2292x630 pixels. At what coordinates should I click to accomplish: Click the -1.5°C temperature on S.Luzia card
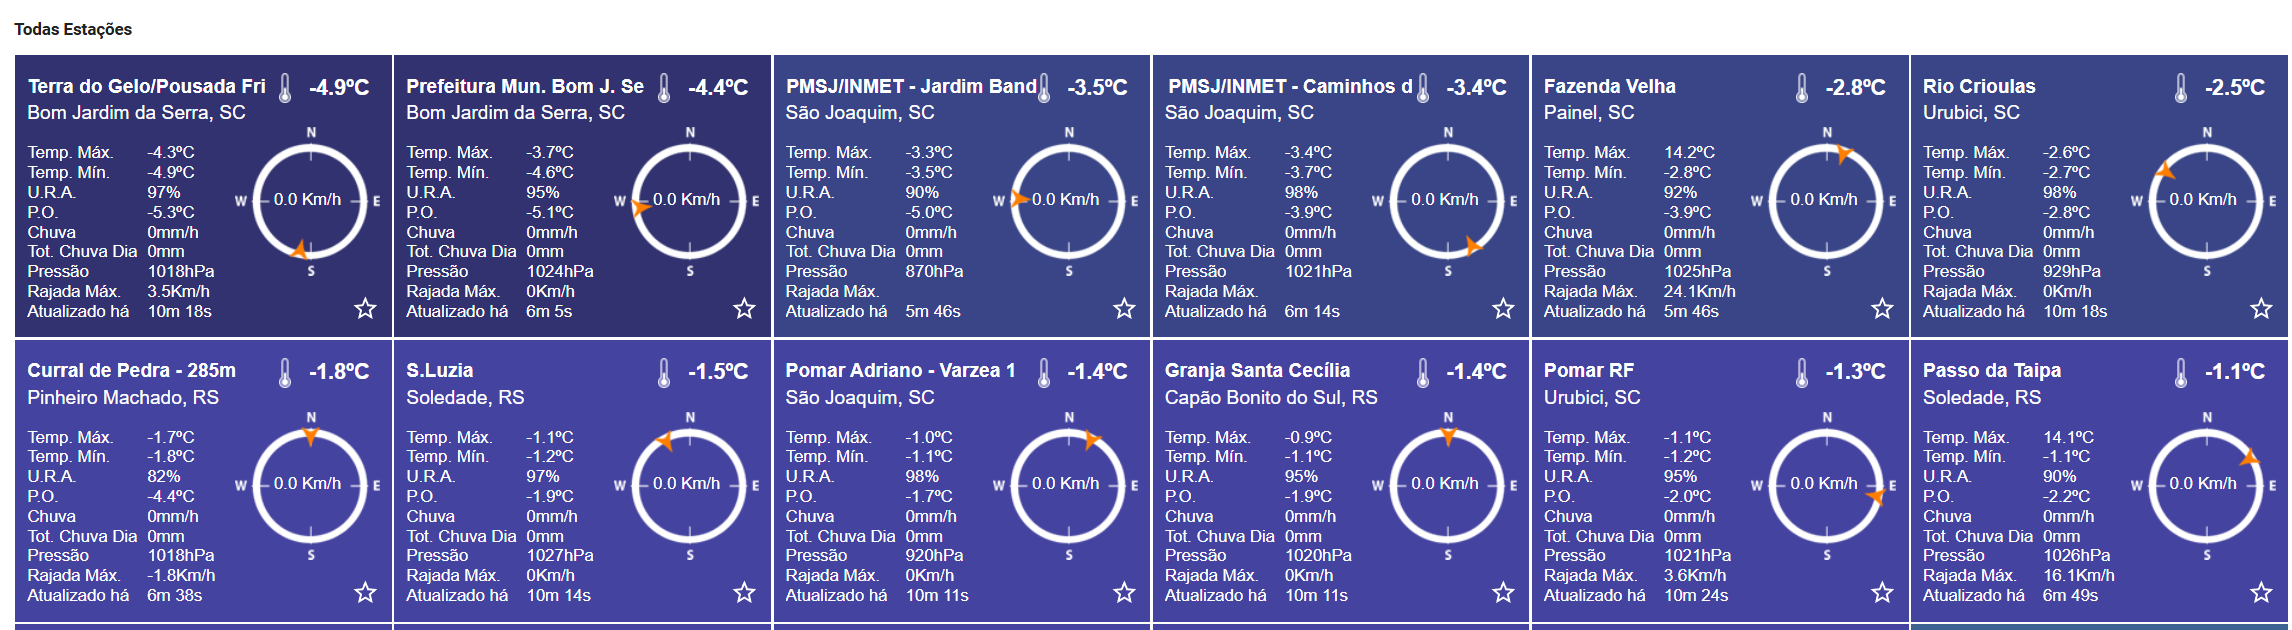[718, 372]
